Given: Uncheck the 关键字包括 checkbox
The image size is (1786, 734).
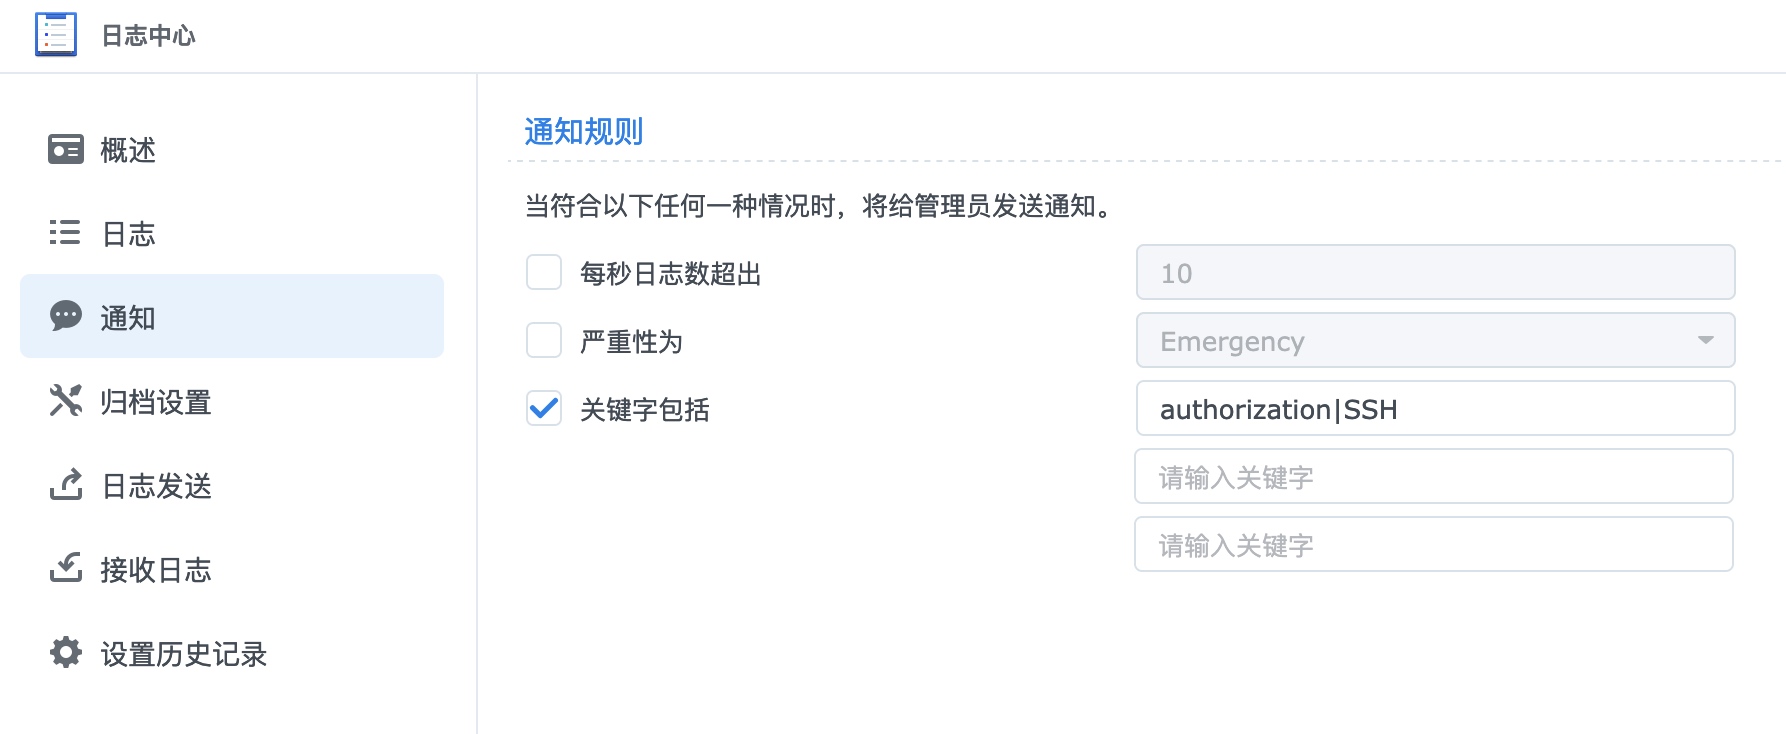Looking at the screenshot, I should coord(544,408).
